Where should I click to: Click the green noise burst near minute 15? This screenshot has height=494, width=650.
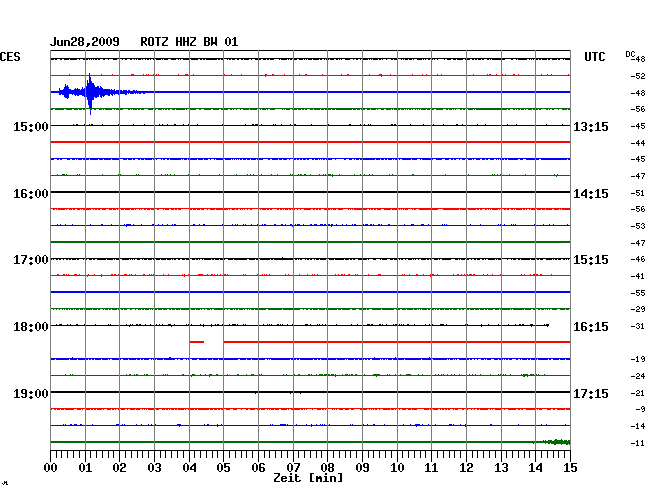pos(557,442)
